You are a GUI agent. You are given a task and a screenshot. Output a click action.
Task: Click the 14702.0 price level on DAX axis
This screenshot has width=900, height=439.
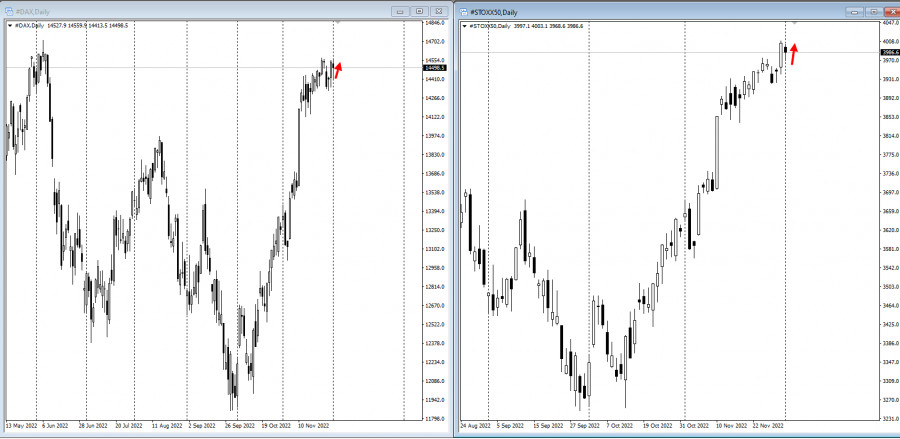pyautogui.click(x=435, y=41)
